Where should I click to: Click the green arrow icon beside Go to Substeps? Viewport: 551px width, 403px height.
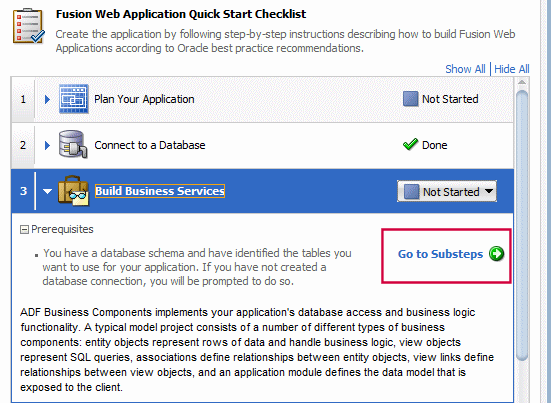497,254
